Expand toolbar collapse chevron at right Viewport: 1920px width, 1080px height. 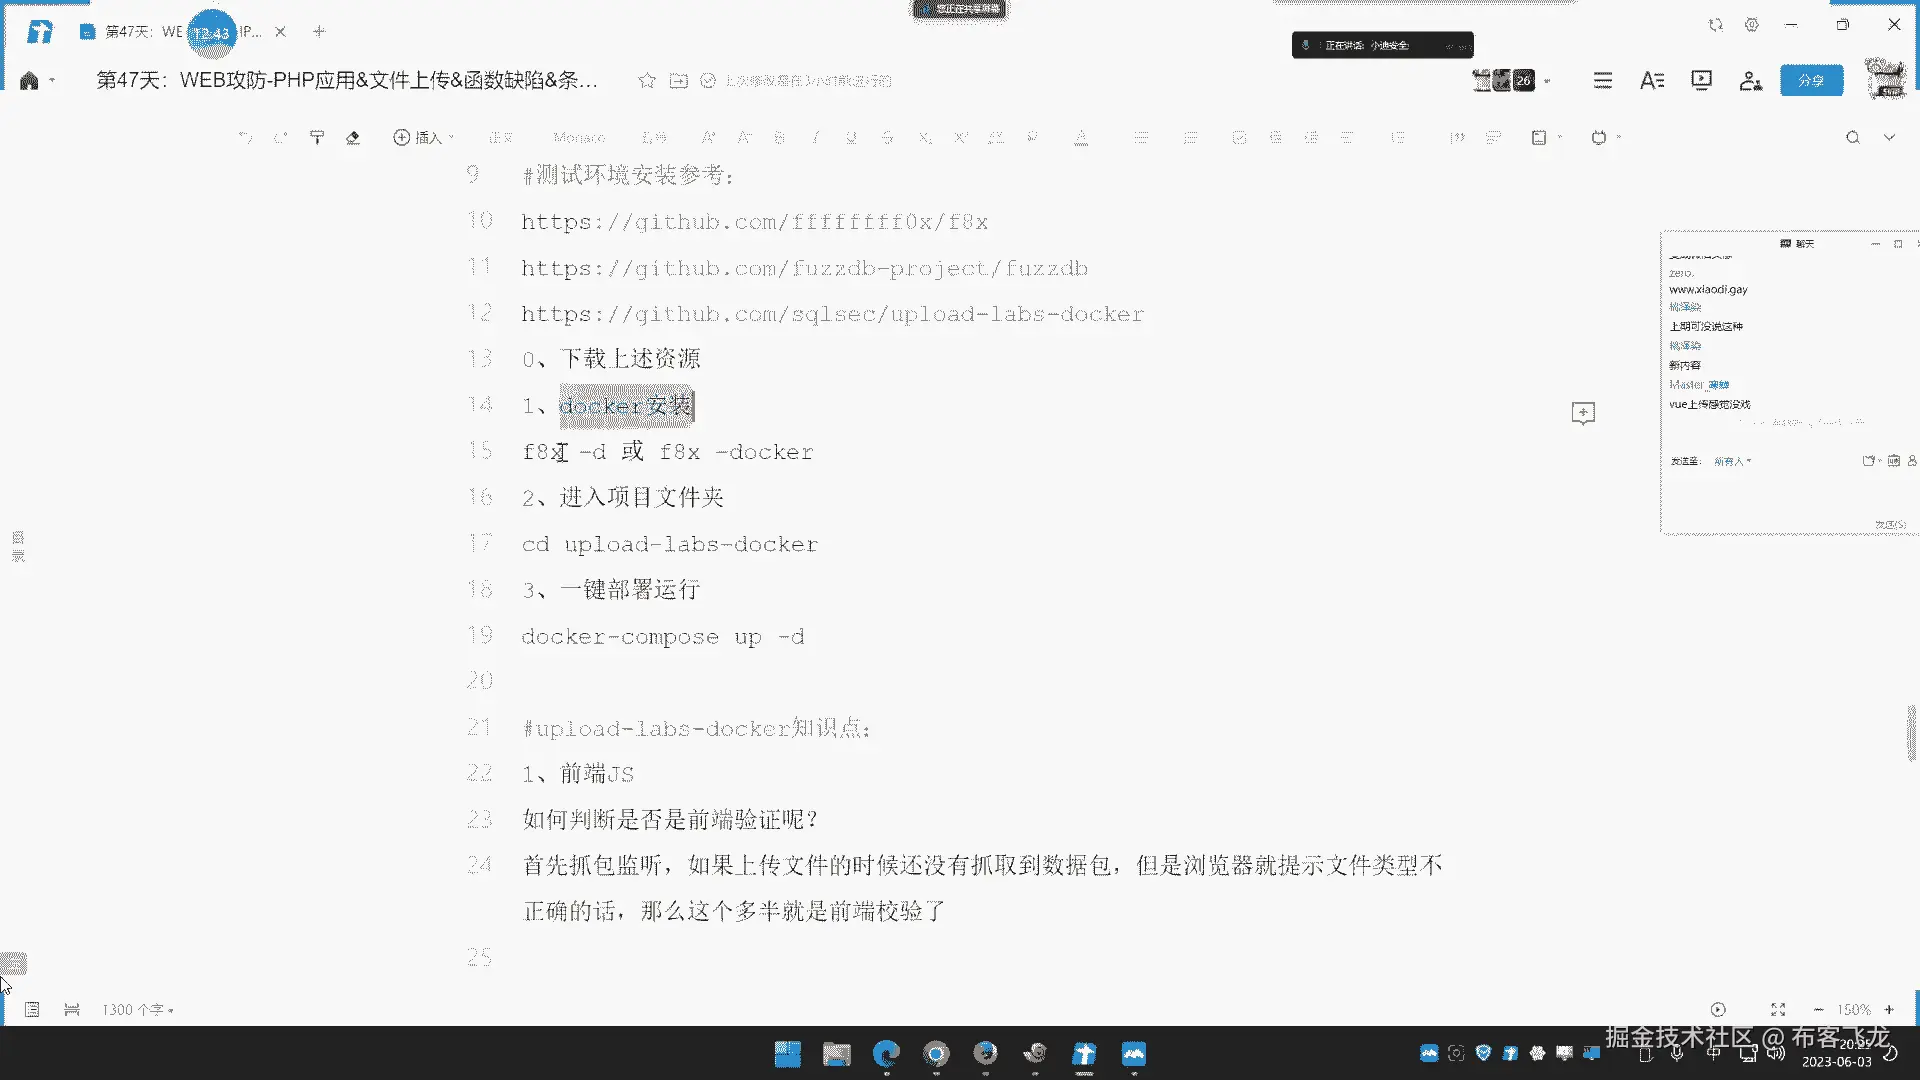[1889, 138]
